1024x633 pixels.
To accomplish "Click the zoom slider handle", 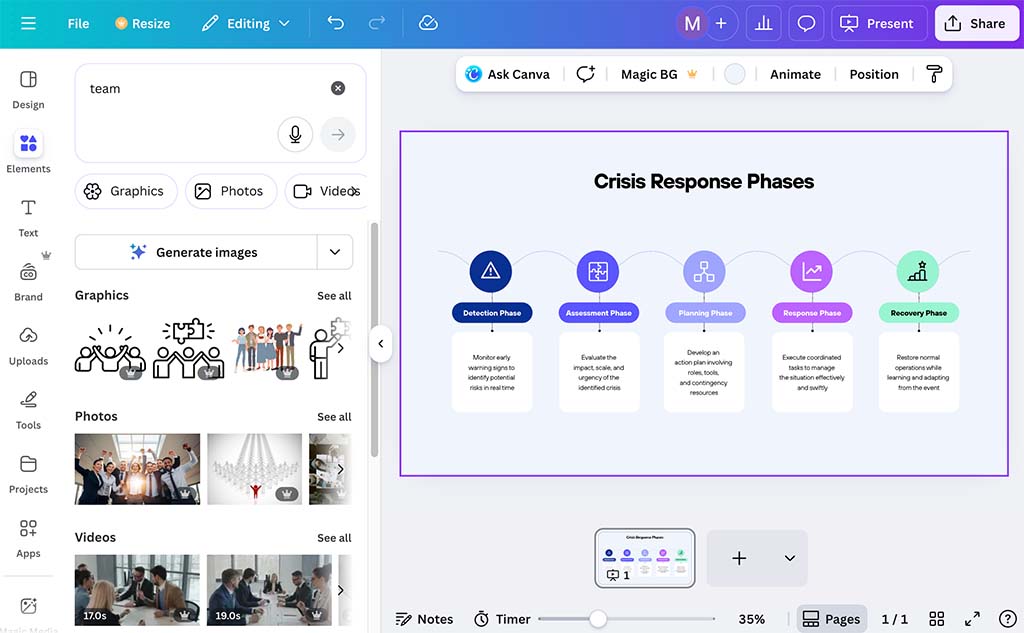I will [599, 619].
